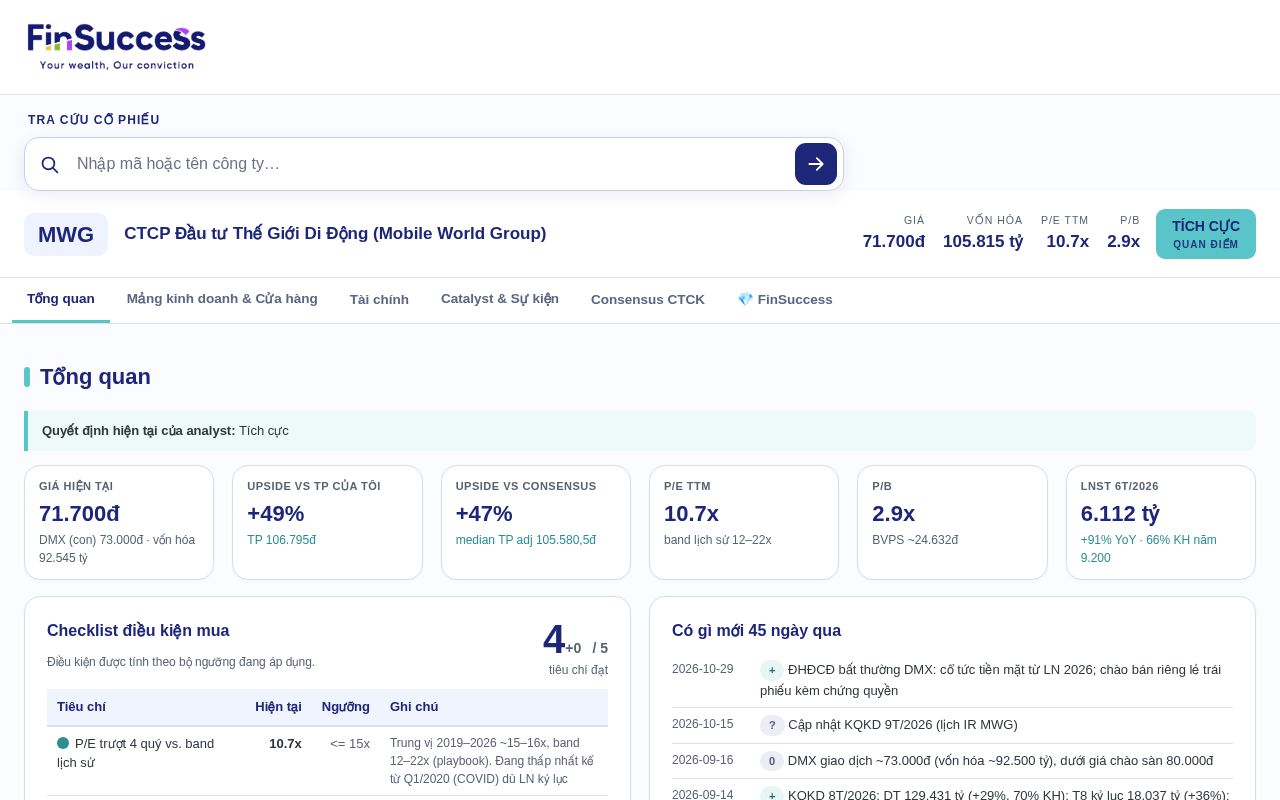Click the Quyết định hiện tại của analyst banner
The image size is (1280, 800).
coord(640,431)
